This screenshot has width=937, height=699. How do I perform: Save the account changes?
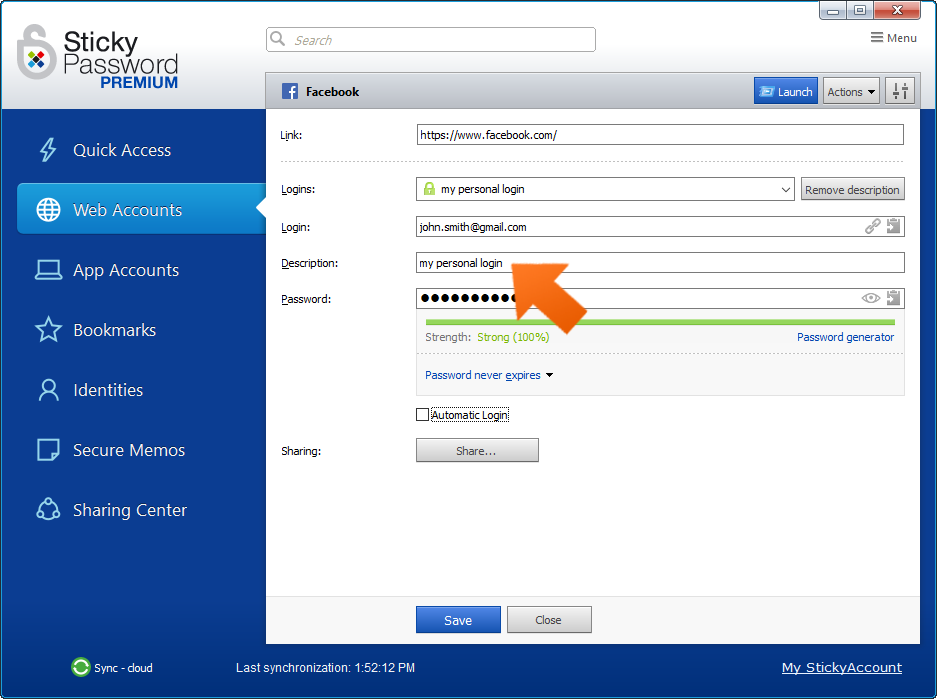pos(458,620)
